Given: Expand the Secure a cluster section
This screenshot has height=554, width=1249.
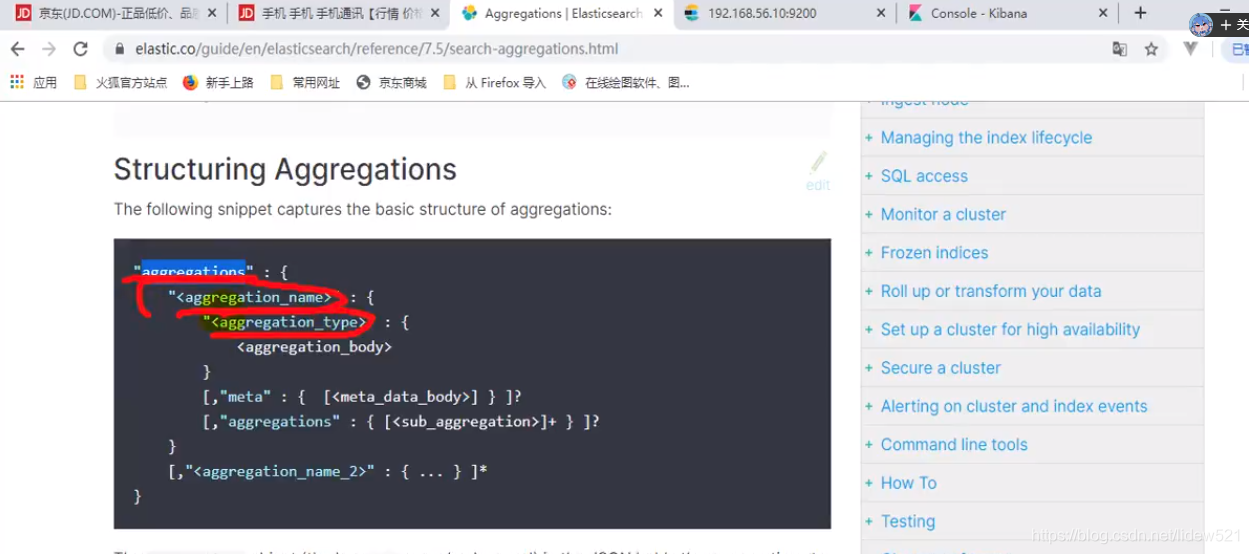Looking at the screenshot, I should coord(869,368).
